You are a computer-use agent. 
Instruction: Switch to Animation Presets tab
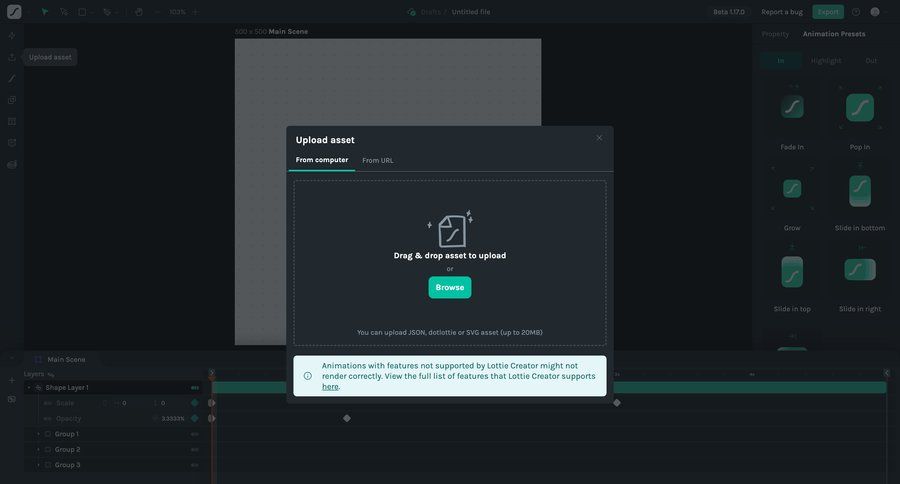pos(834,34)
